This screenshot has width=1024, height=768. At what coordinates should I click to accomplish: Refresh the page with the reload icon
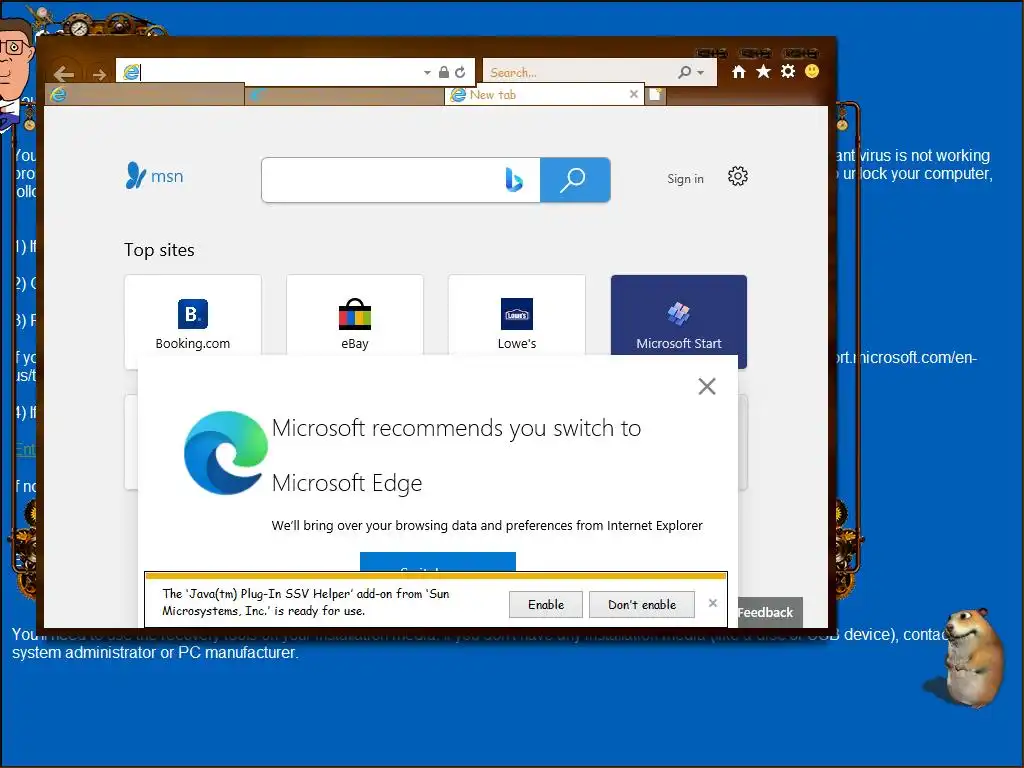point(460,72)
